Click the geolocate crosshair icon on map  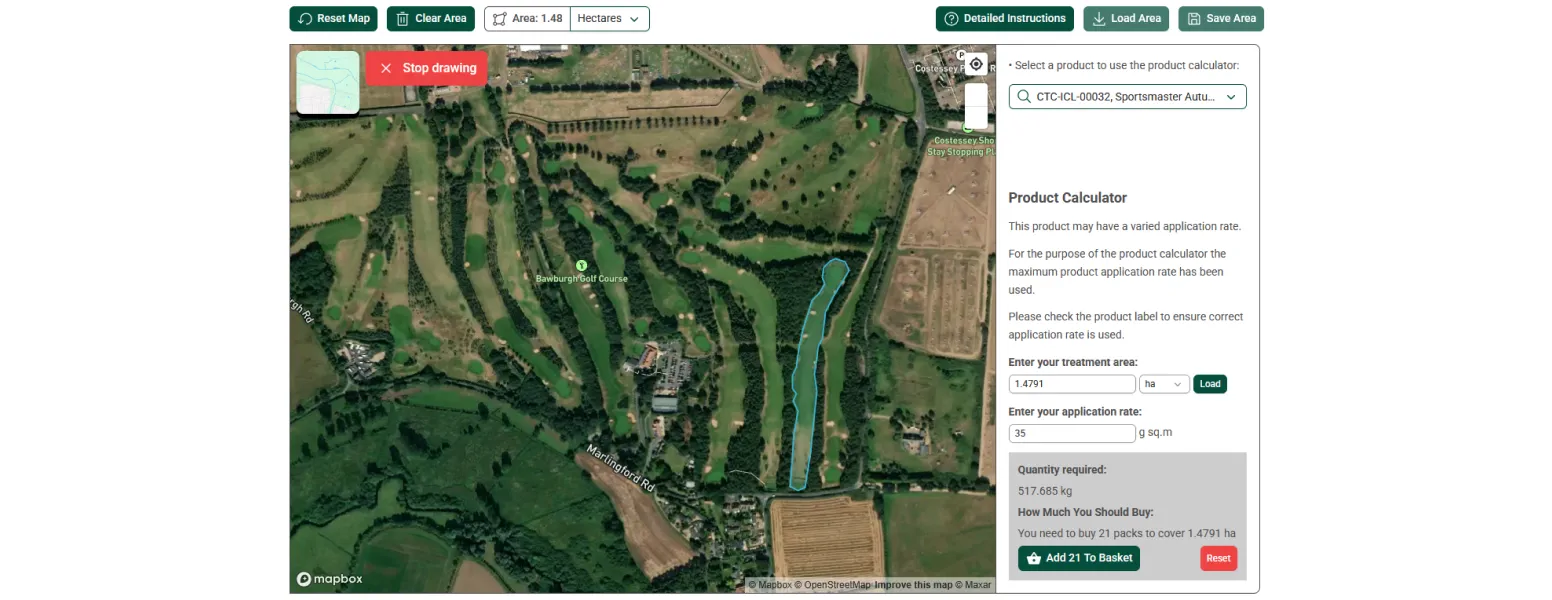click(976, 63)
